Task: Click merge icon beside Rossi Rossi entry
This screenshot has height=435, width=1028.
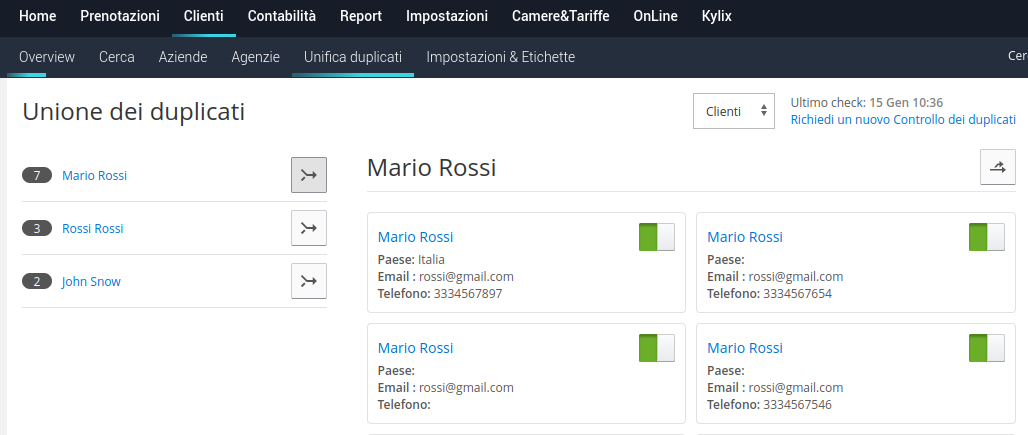Action: (x=309, y=228)
